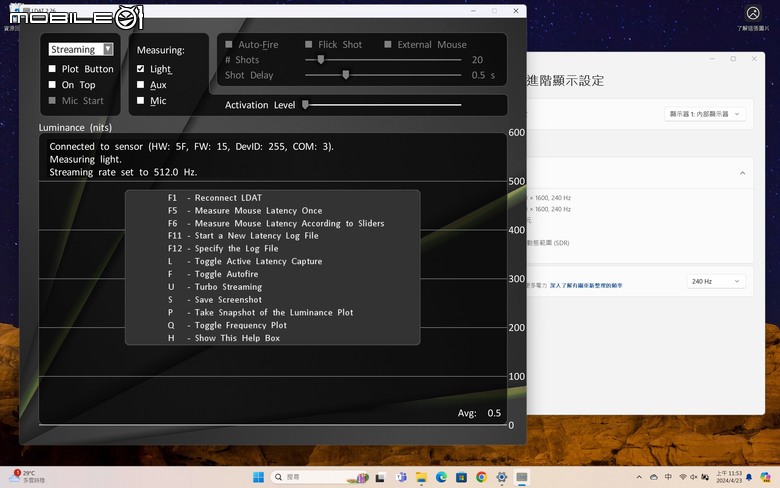This screenshot has height=488, width=780.
Task: Open the volume speaker tray icon
Action: click(x=693, y=477)
